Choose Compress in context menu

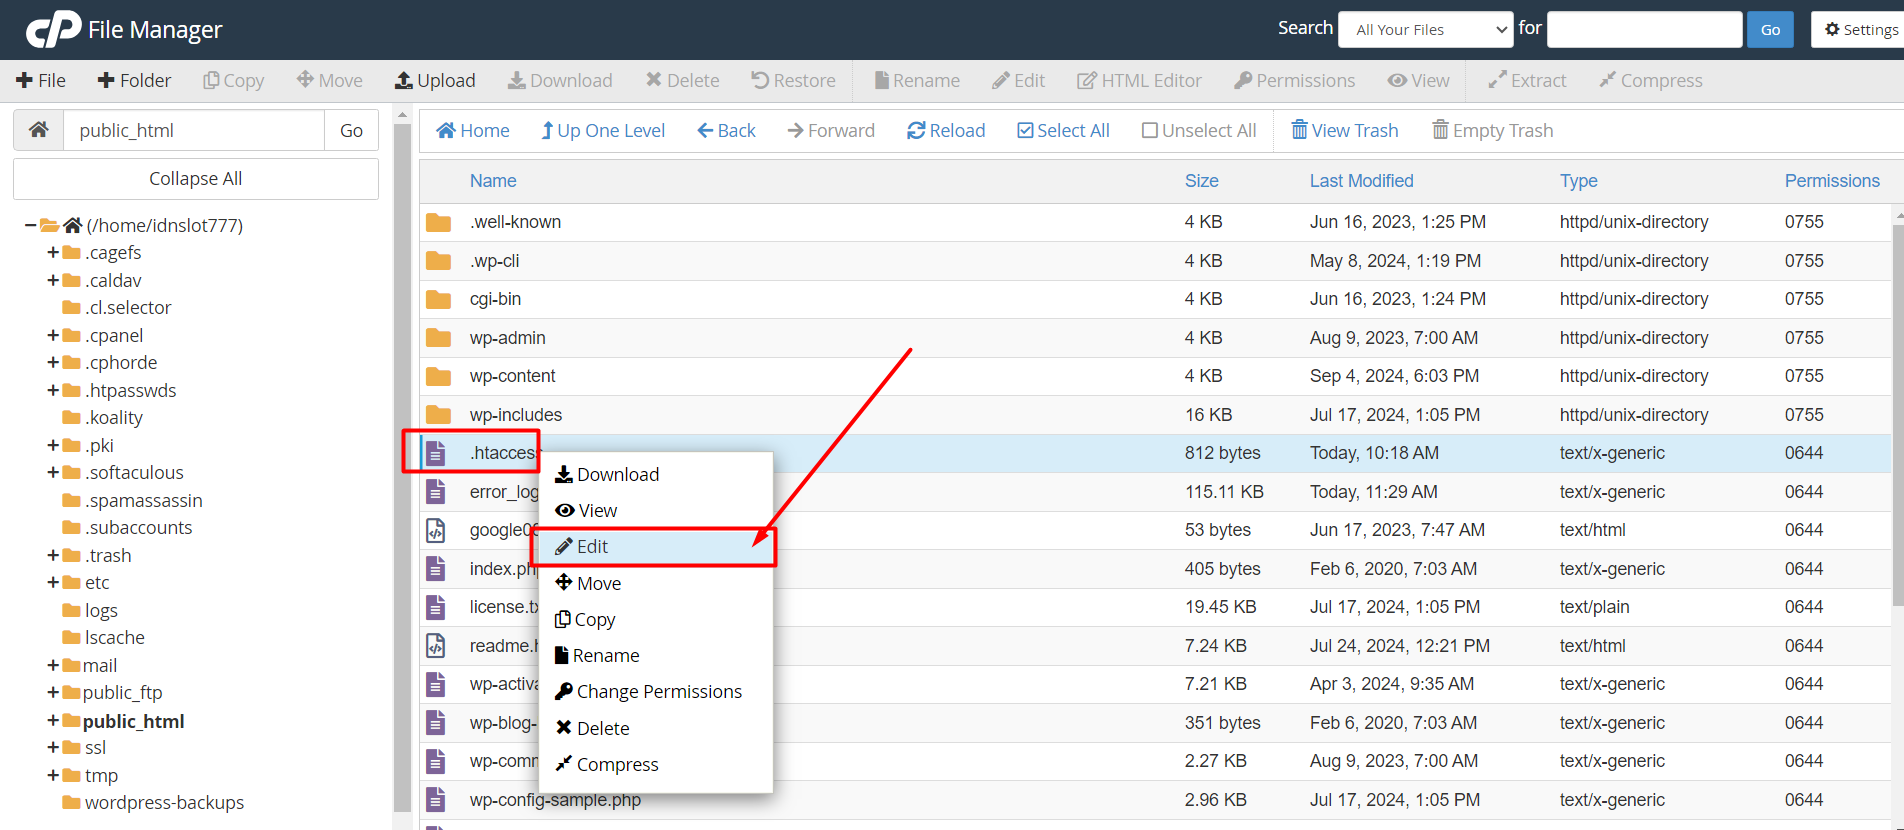pyautogui.click(x=656, y=764)
